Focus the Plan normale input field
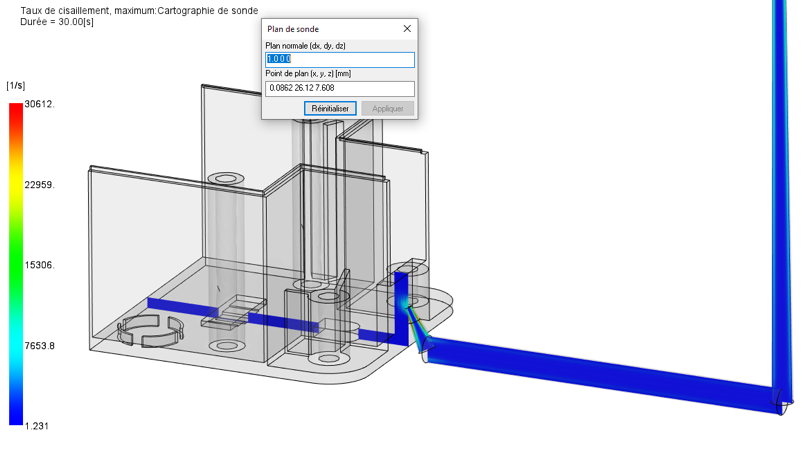 point(339,60)
